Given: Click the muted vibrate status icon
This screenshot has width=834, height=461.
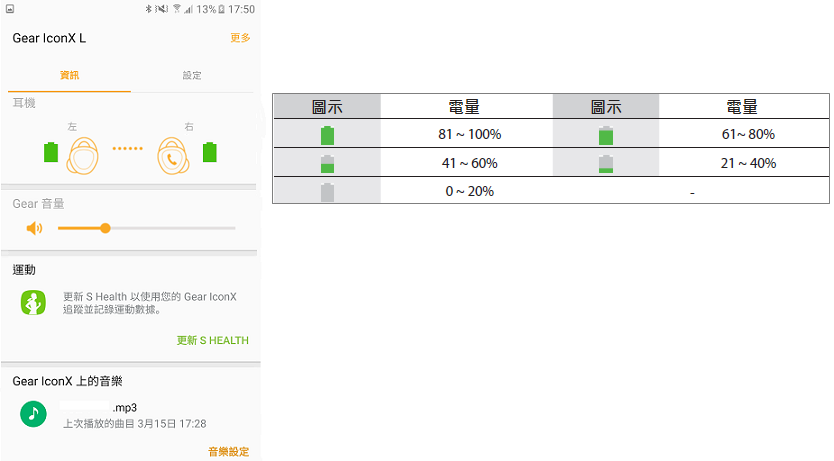Looking at the screenshot, I should pyautogui.click(x=162, y=9).
